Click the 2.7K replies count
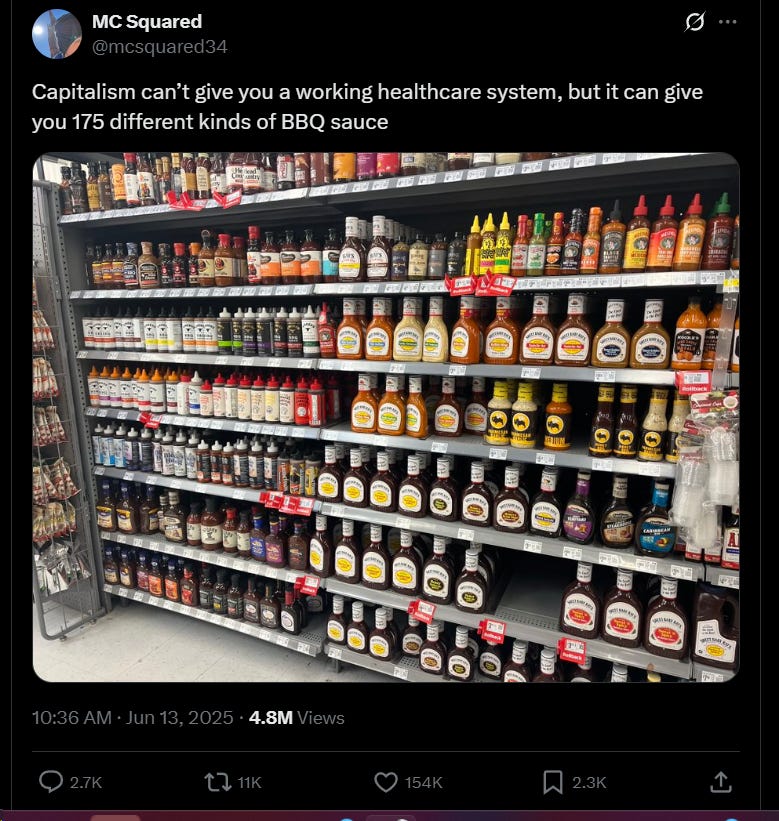Screen dimensions: 779x821 86,782
